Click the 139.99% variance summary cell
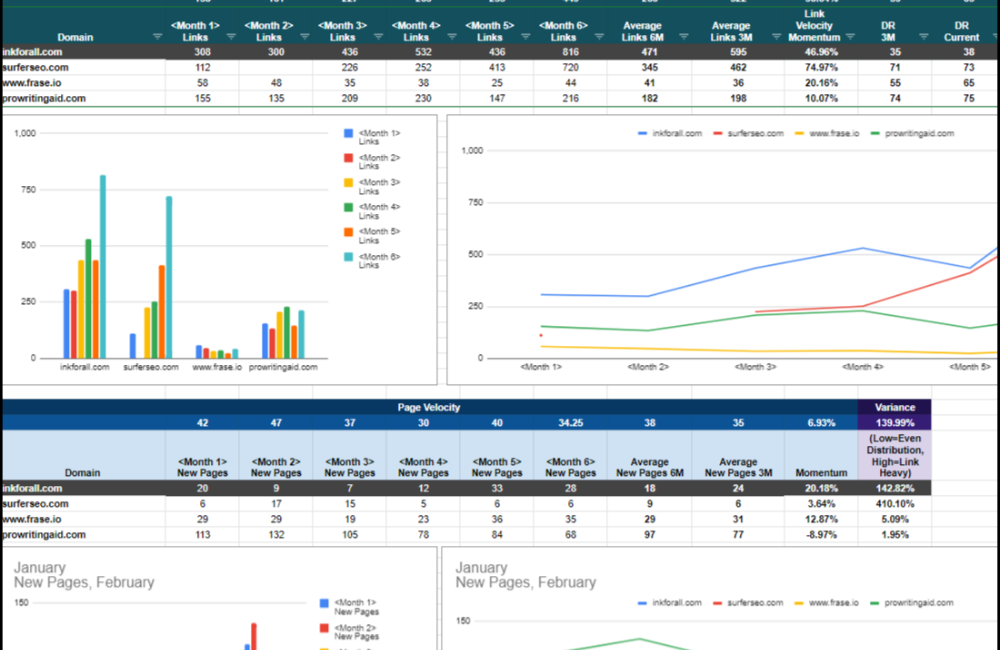 point(895,423)
